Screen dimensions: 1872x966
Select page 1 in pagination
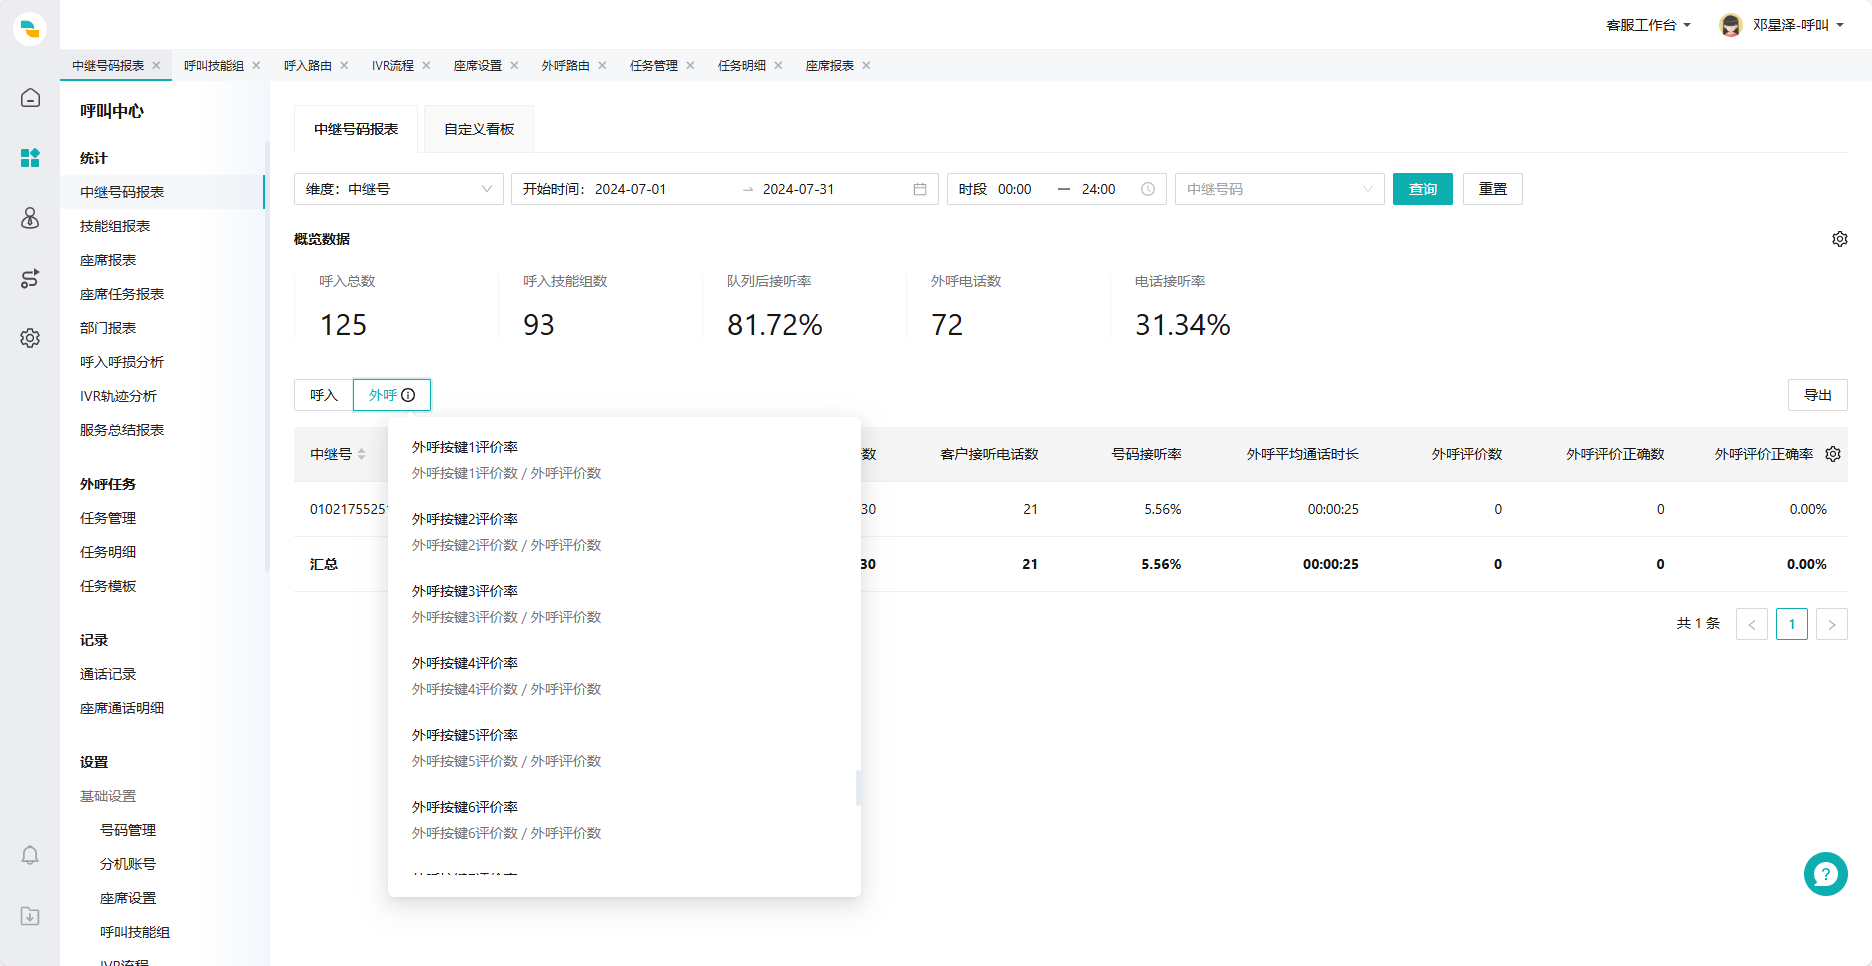click(1792, 624)
